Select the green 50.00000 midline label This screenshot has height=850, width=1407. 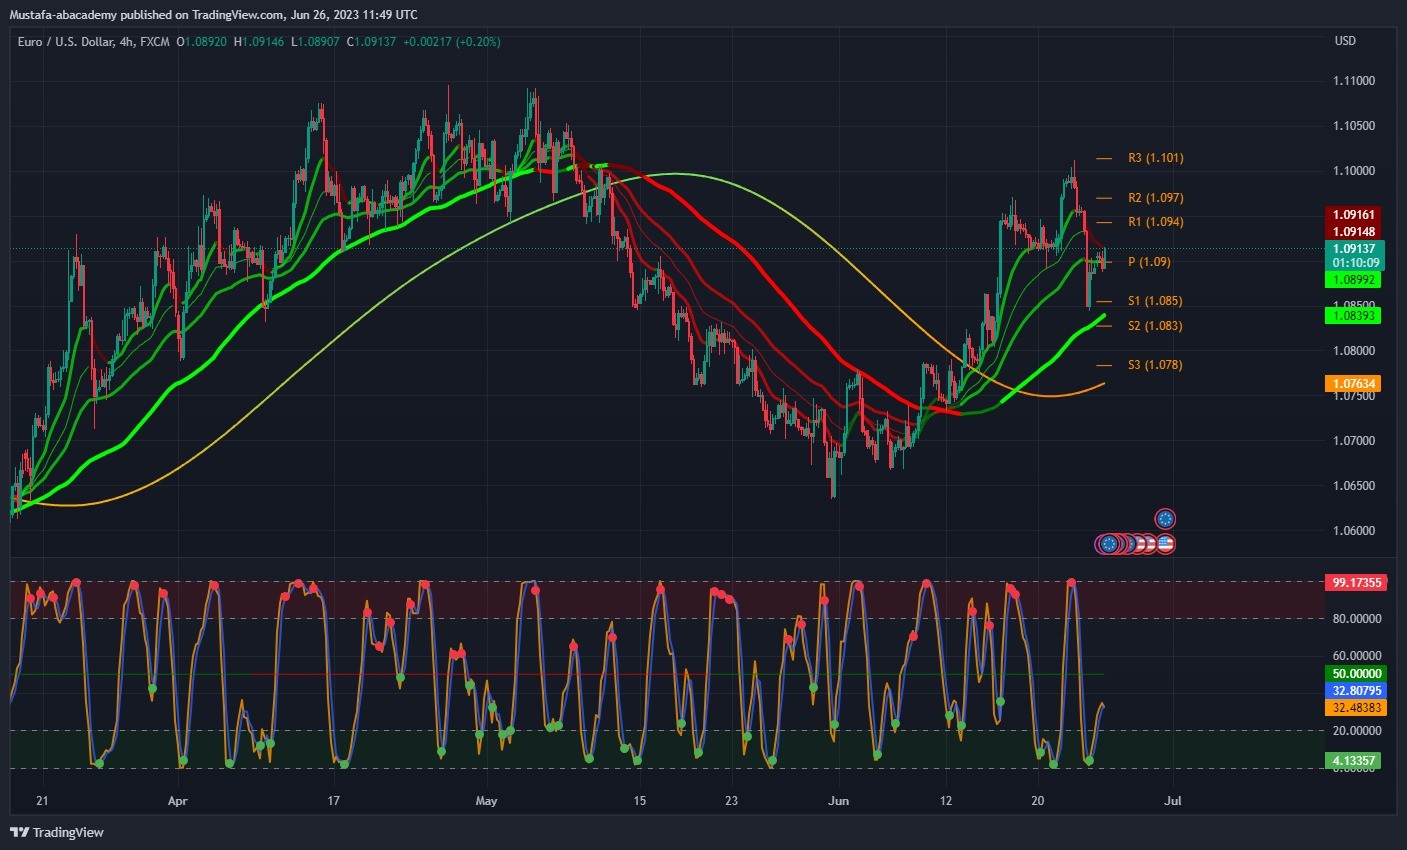1356,674
